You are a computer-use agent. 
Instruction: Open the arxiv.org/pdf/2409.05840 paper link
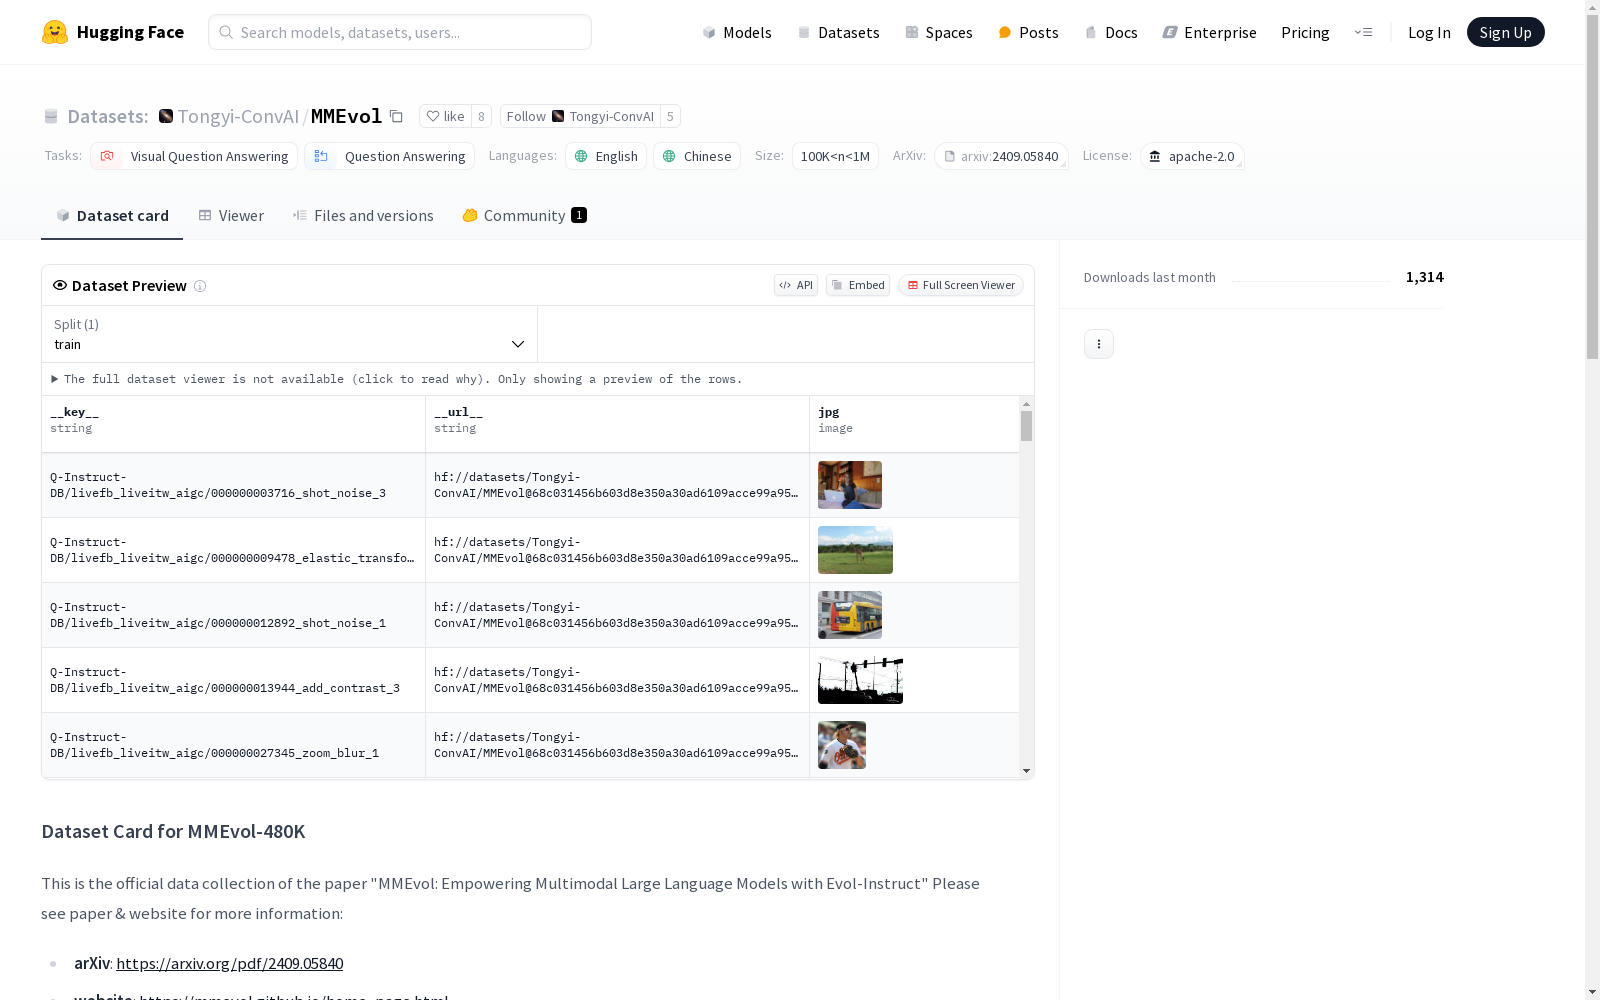point(229,963)
